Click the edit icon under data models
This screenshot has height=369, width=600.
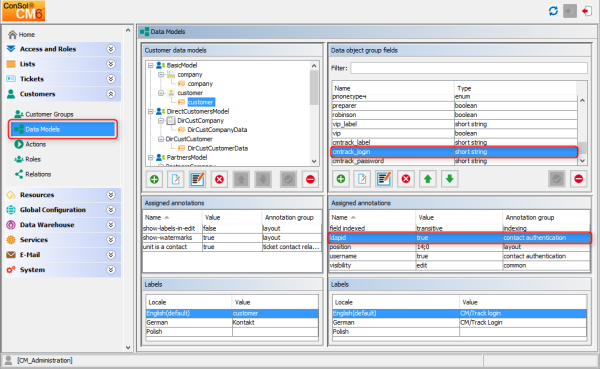click(x=197, y=179)
